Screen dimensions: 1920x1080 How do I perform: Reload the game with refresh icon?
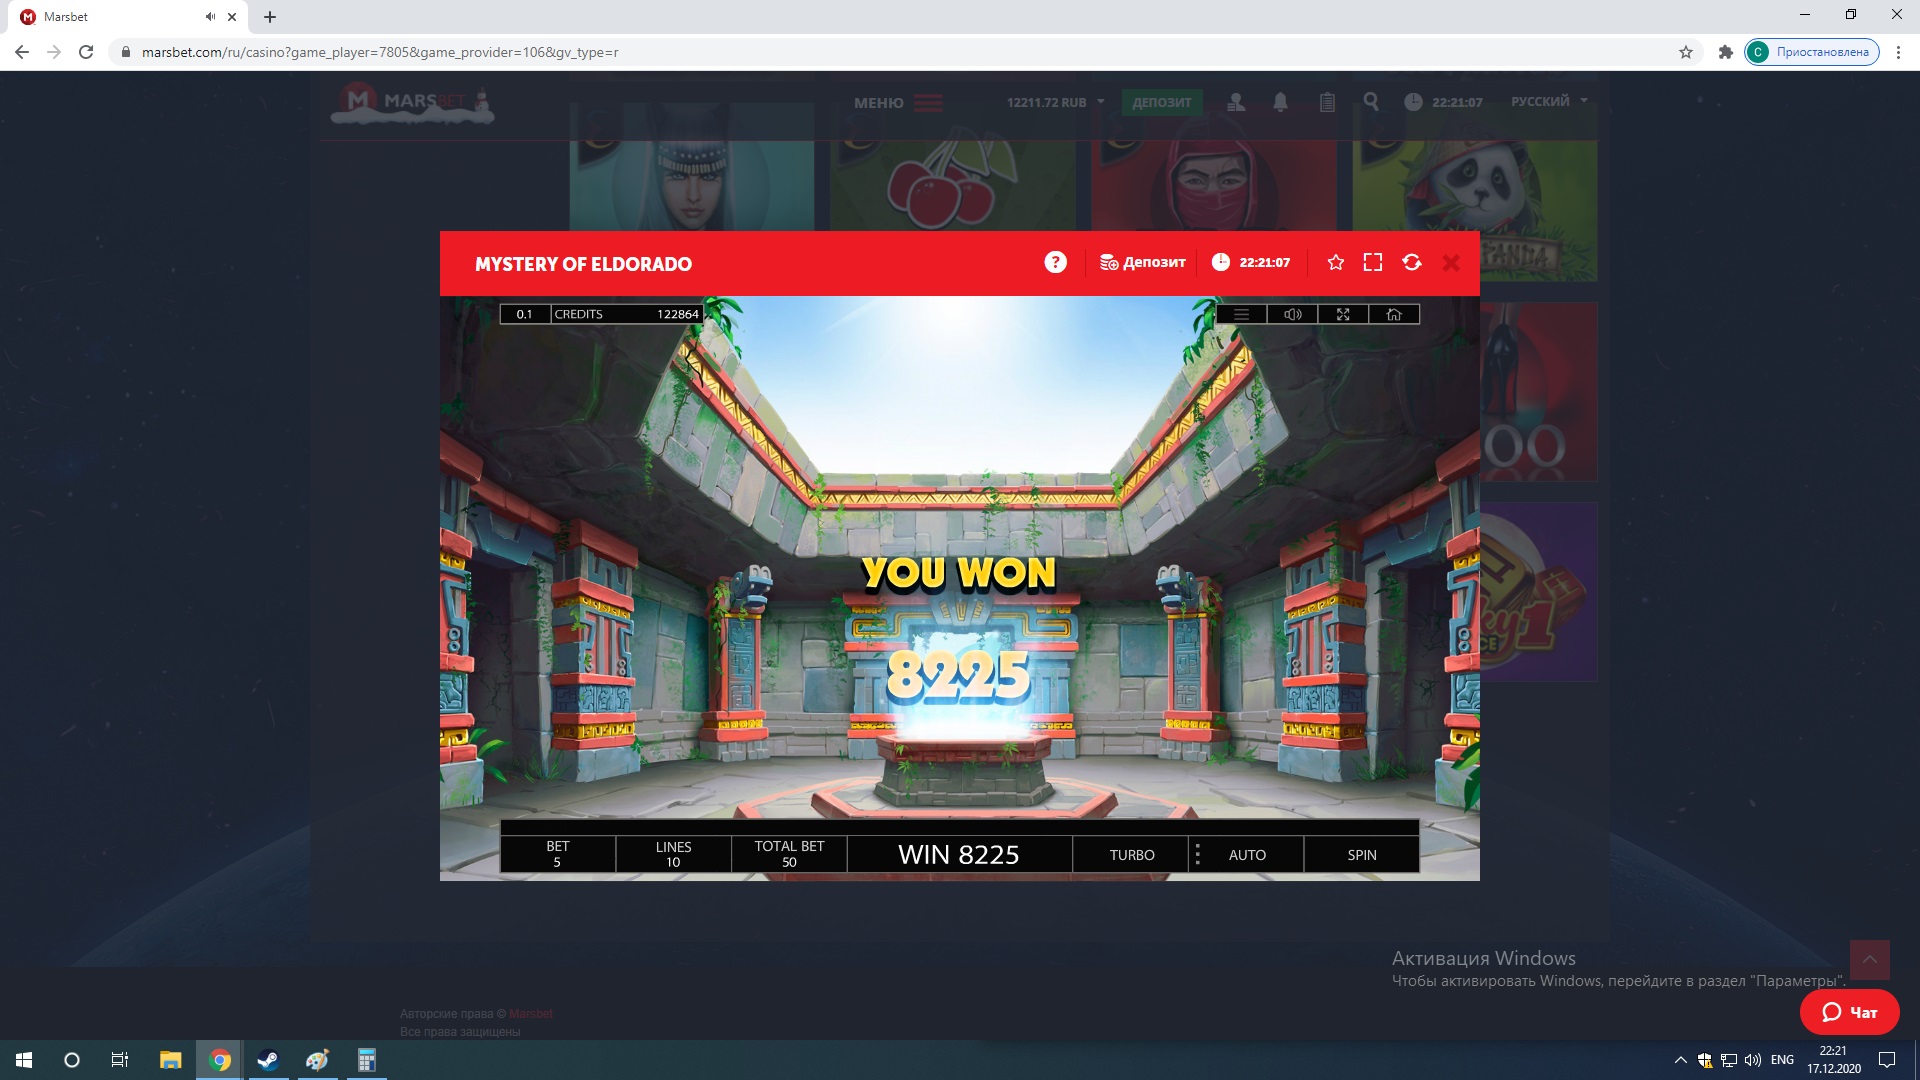click(1412, 262)
